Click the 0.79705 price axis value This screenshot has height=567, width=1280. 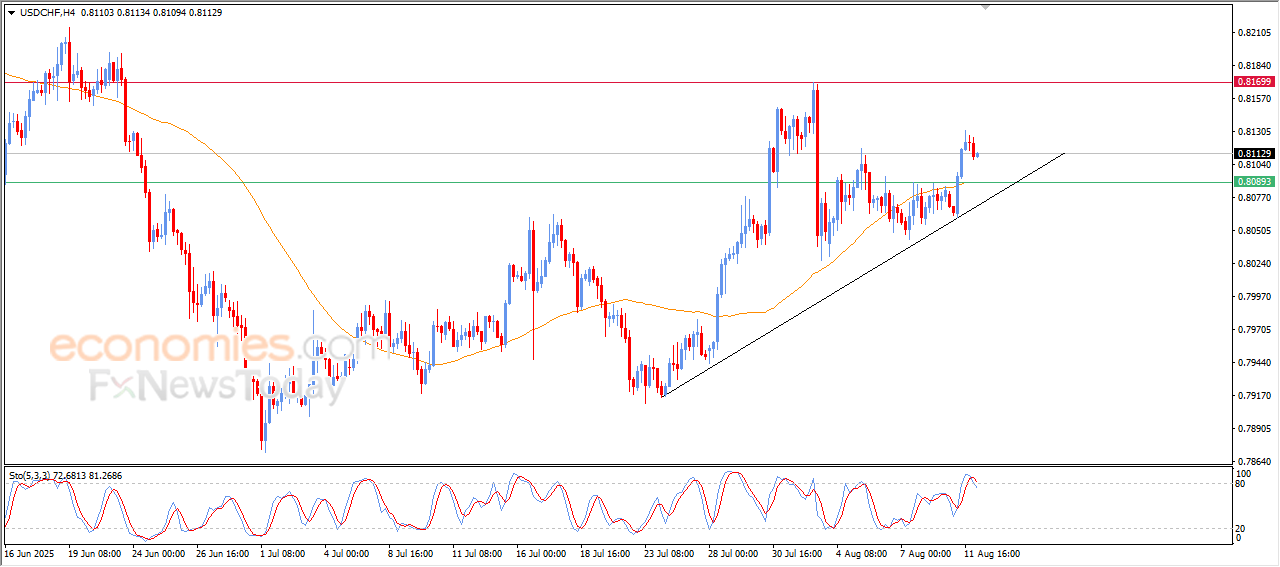pos(1254,330)
